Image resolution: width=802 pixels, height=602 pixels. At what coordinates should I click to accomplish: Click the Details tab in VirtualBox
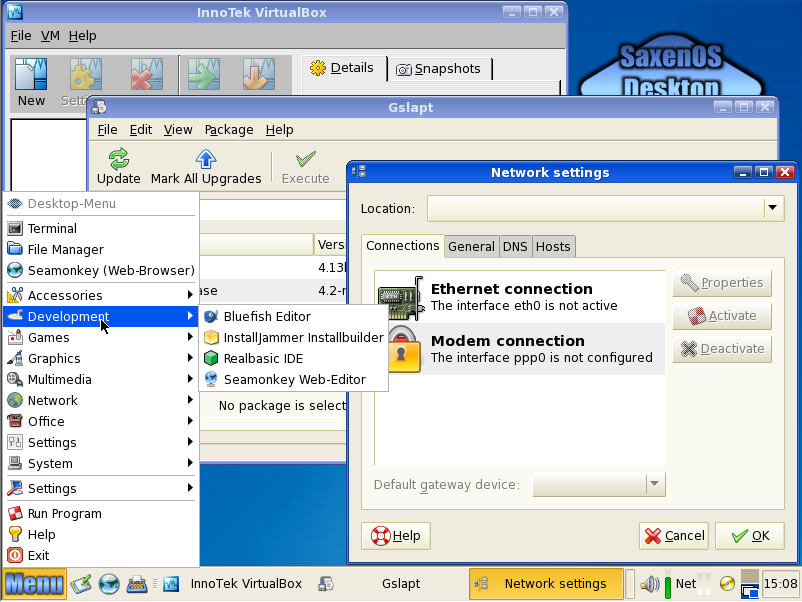342,68
